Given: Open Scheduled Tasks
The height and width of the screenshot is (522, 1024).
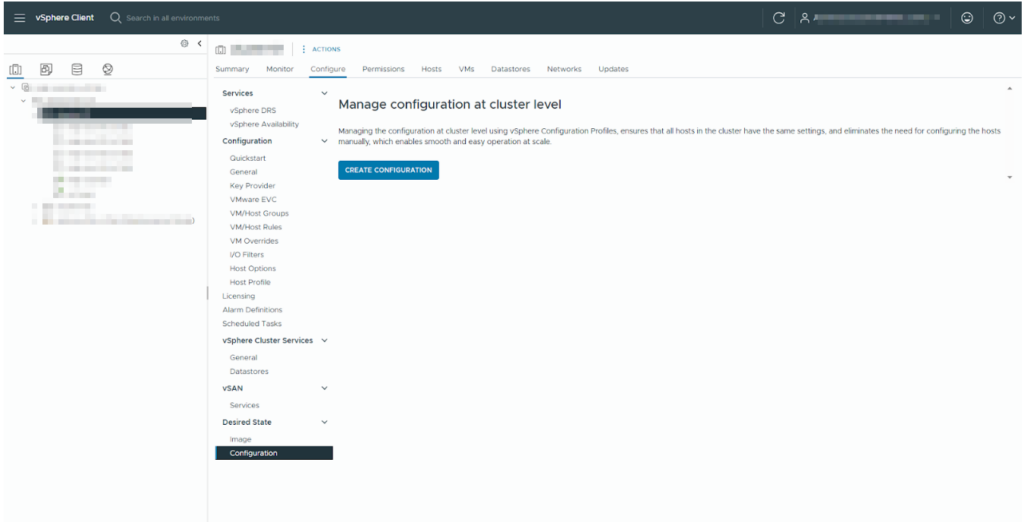Looking at the screenshot, I should pos(252,323).
